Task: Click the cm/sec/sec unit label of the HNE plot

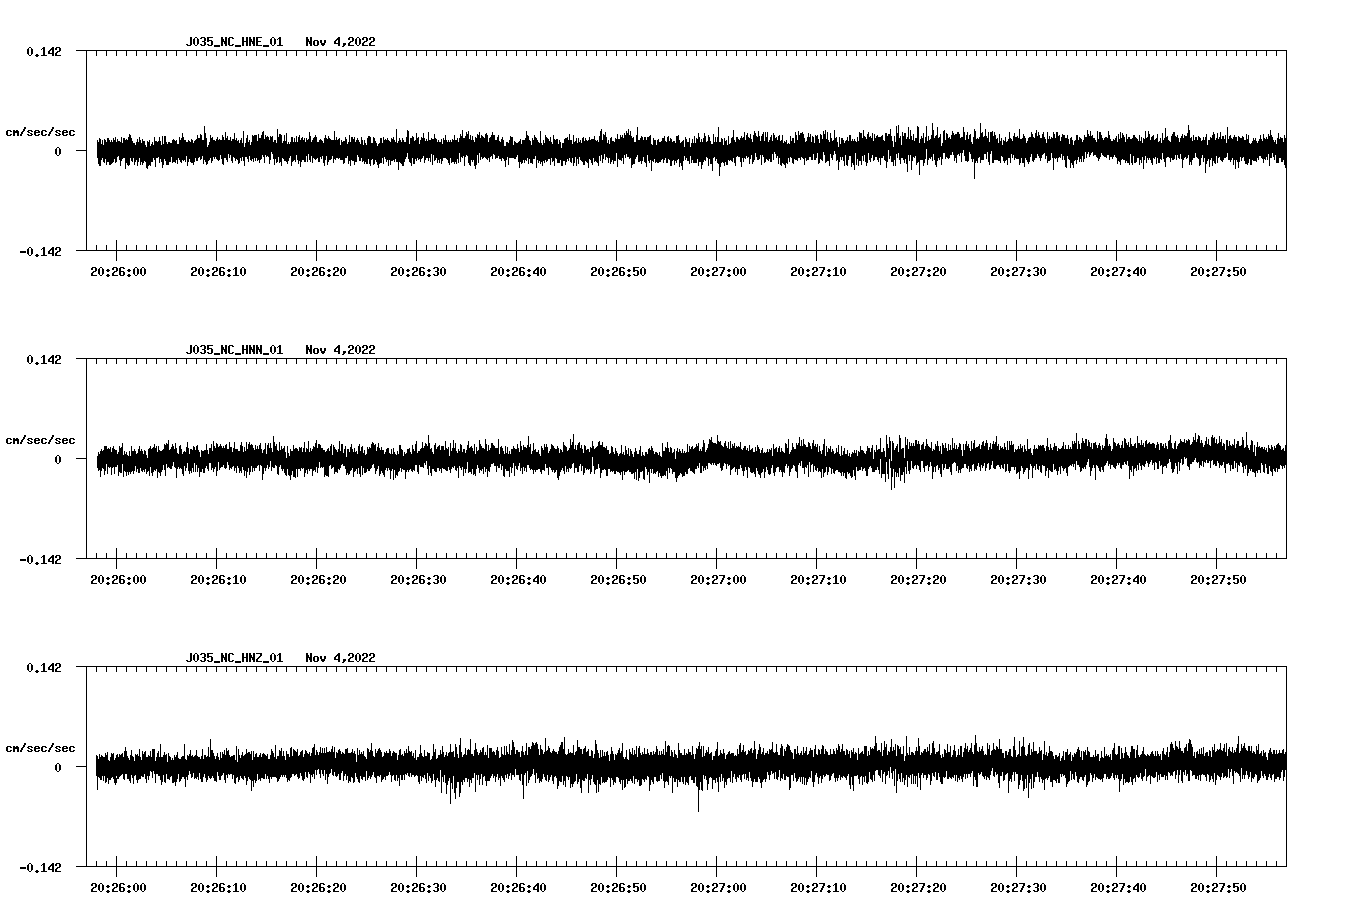Action: (40, 132)
